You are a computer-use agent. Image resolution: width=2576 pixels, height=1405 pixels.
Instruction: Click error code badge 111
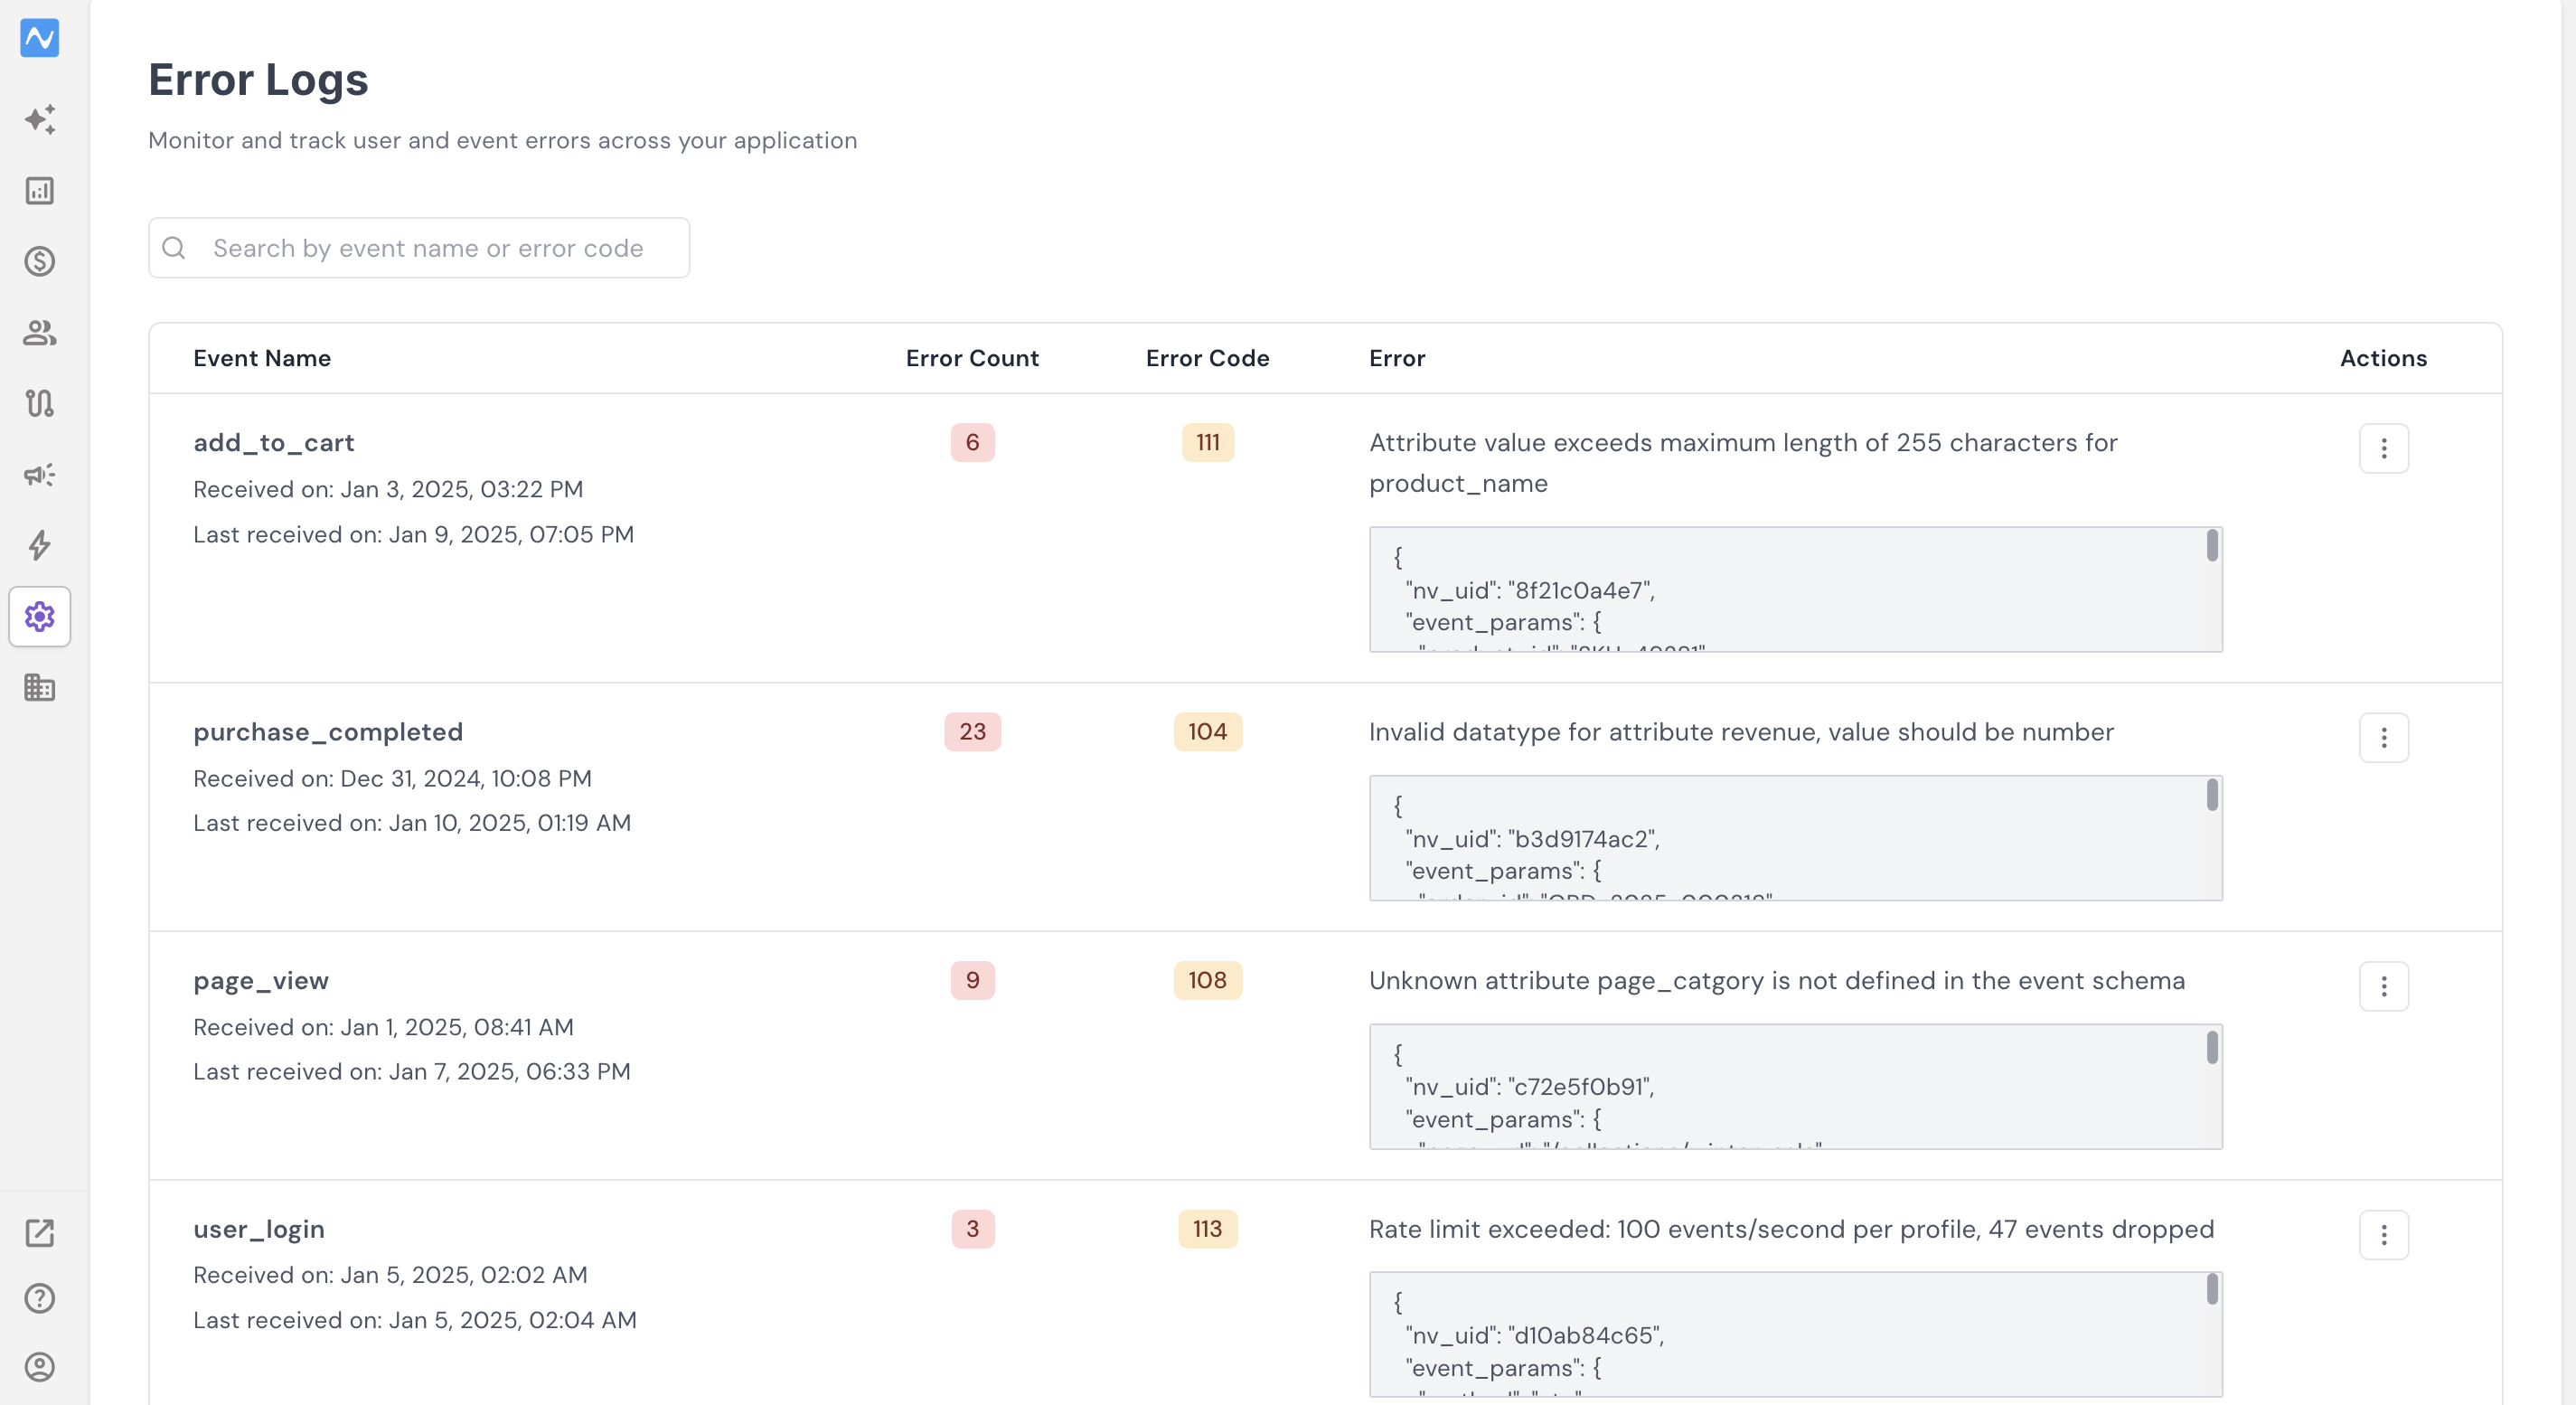coord(1207,442)
